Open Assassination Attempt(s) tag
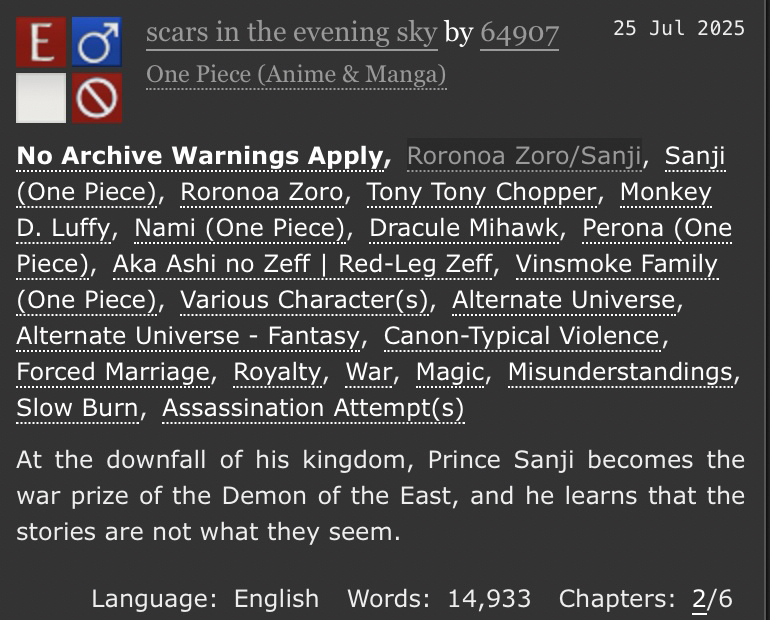The width and height of the screenshot is (770, 620). click(x=313, y=408)
